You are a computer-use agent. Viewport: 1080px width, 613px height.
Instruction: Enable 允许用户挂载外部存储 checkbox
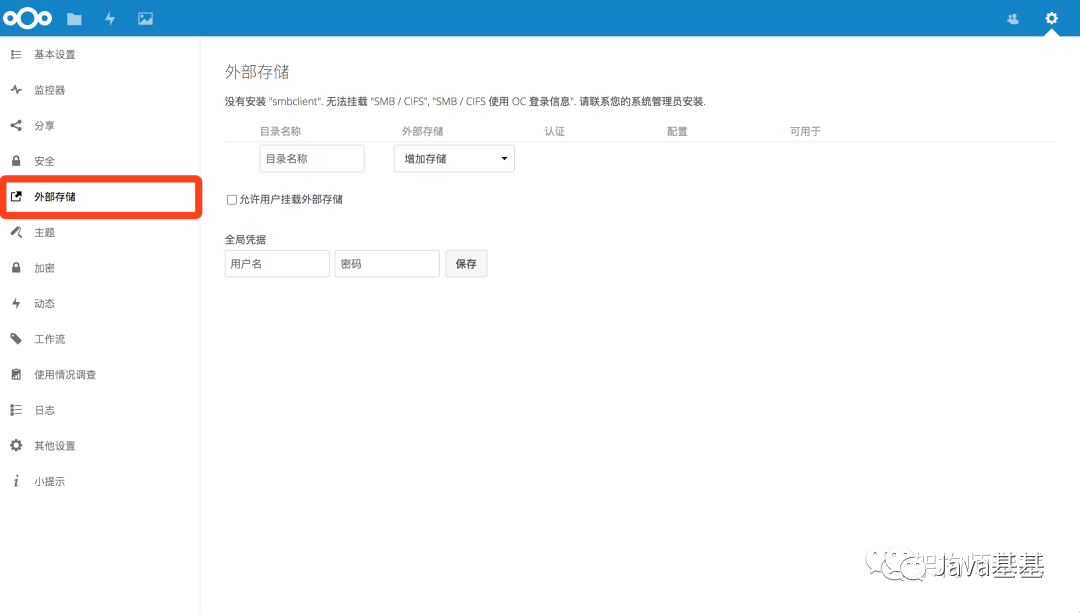232,200
